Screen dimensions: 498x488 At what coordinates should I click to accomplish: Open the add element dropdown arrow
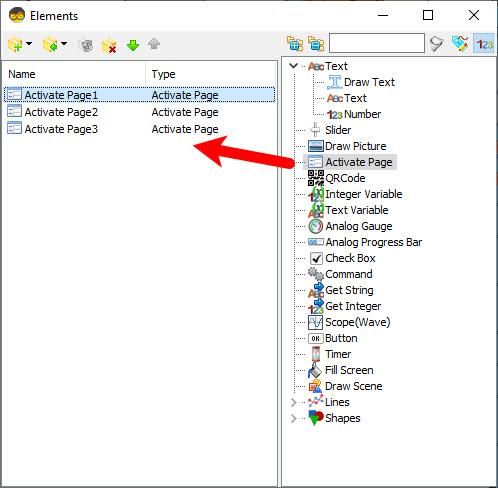(x=29, y=43)
